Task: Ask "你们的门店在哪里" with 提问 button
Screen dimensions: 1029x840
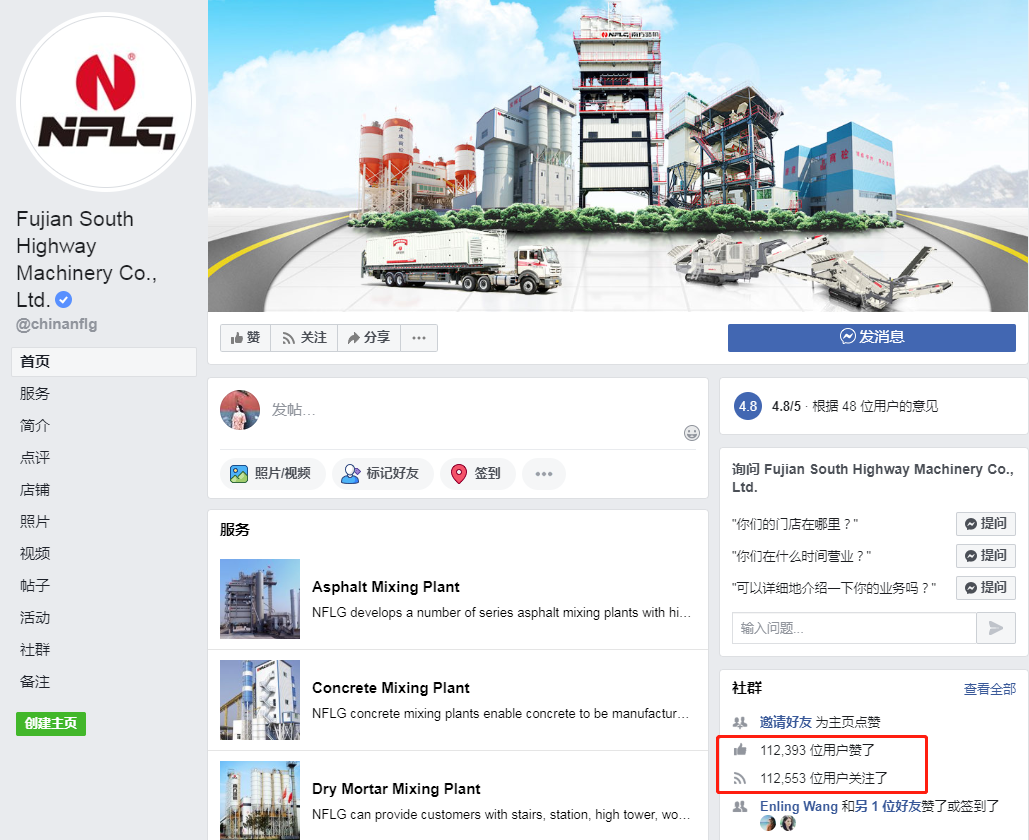Action: (x=986, y=524)
